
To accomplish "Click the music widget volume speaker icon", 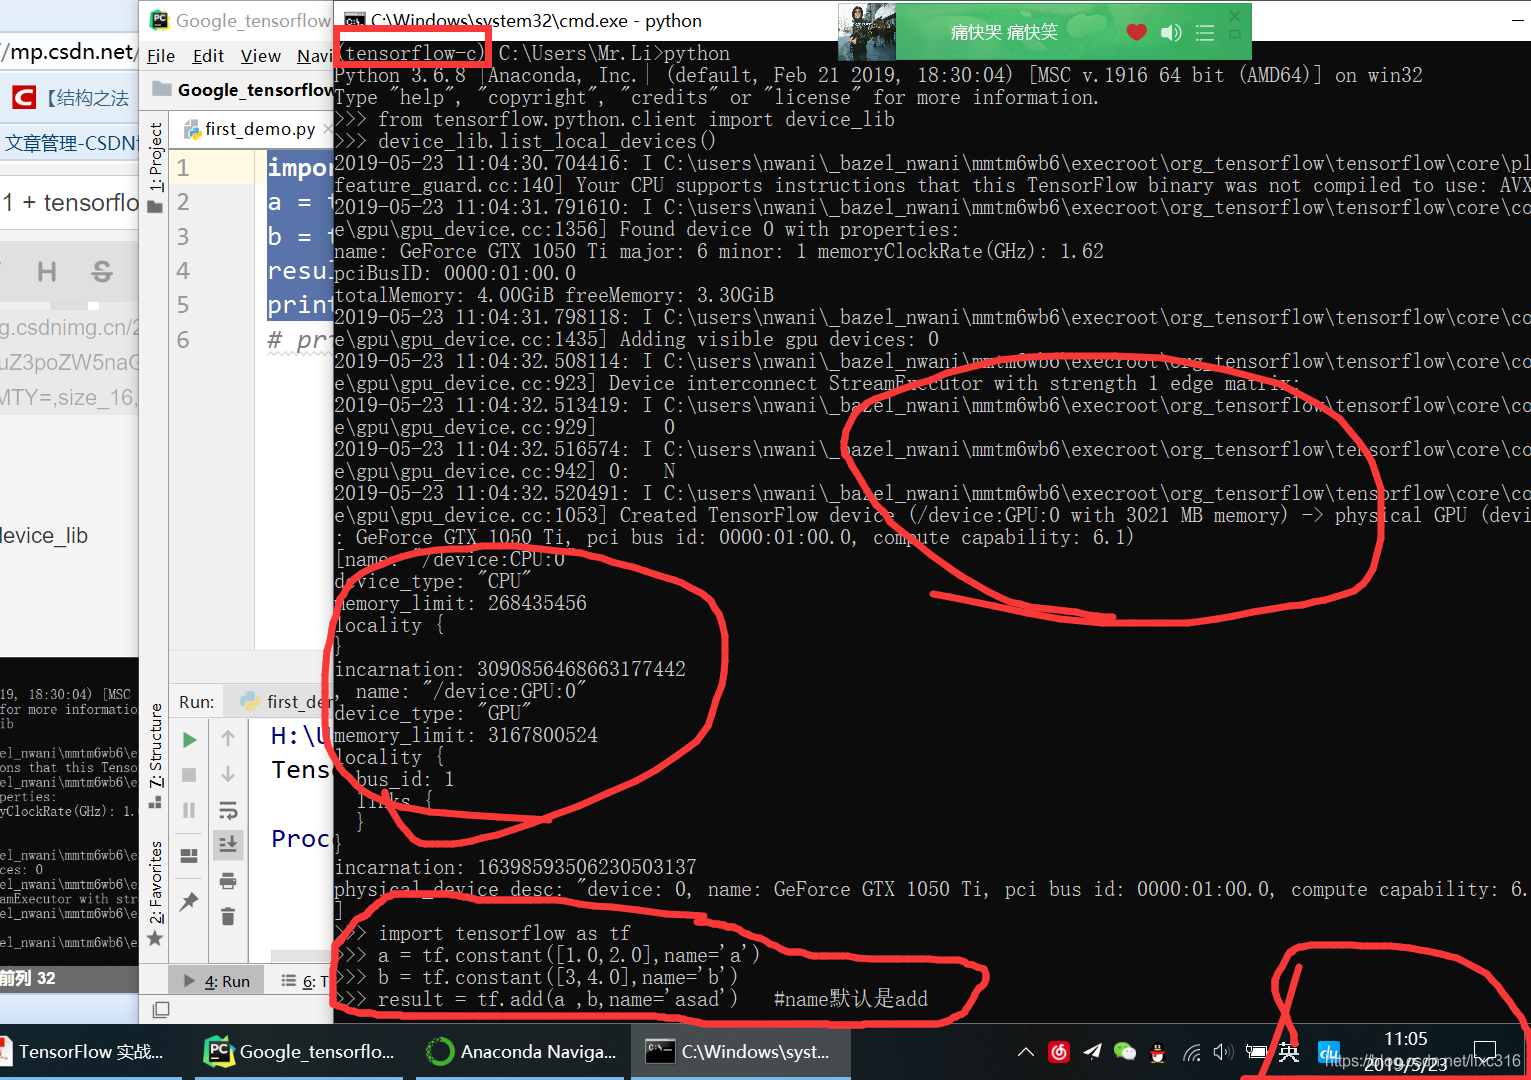I will coord(1170,33).
